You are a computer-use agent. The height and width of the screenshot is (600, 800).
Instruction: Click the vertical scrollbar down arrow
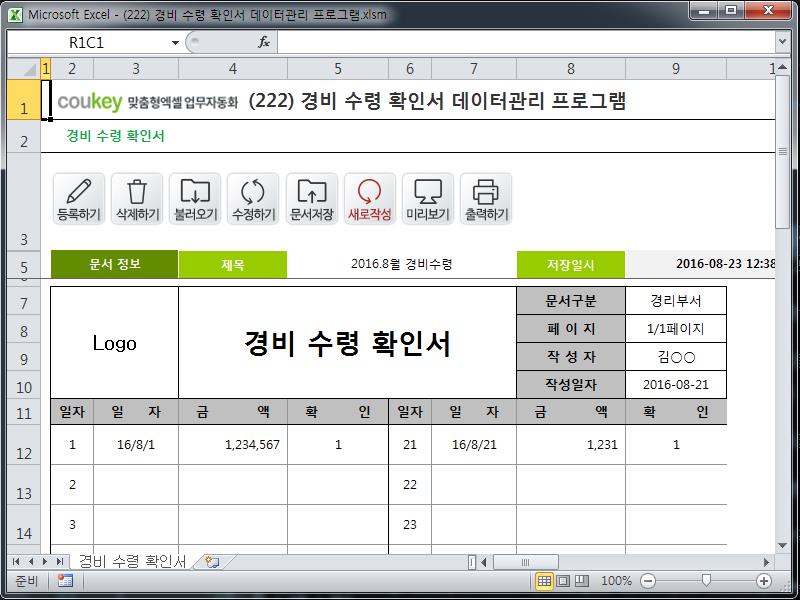coord(783,545)
